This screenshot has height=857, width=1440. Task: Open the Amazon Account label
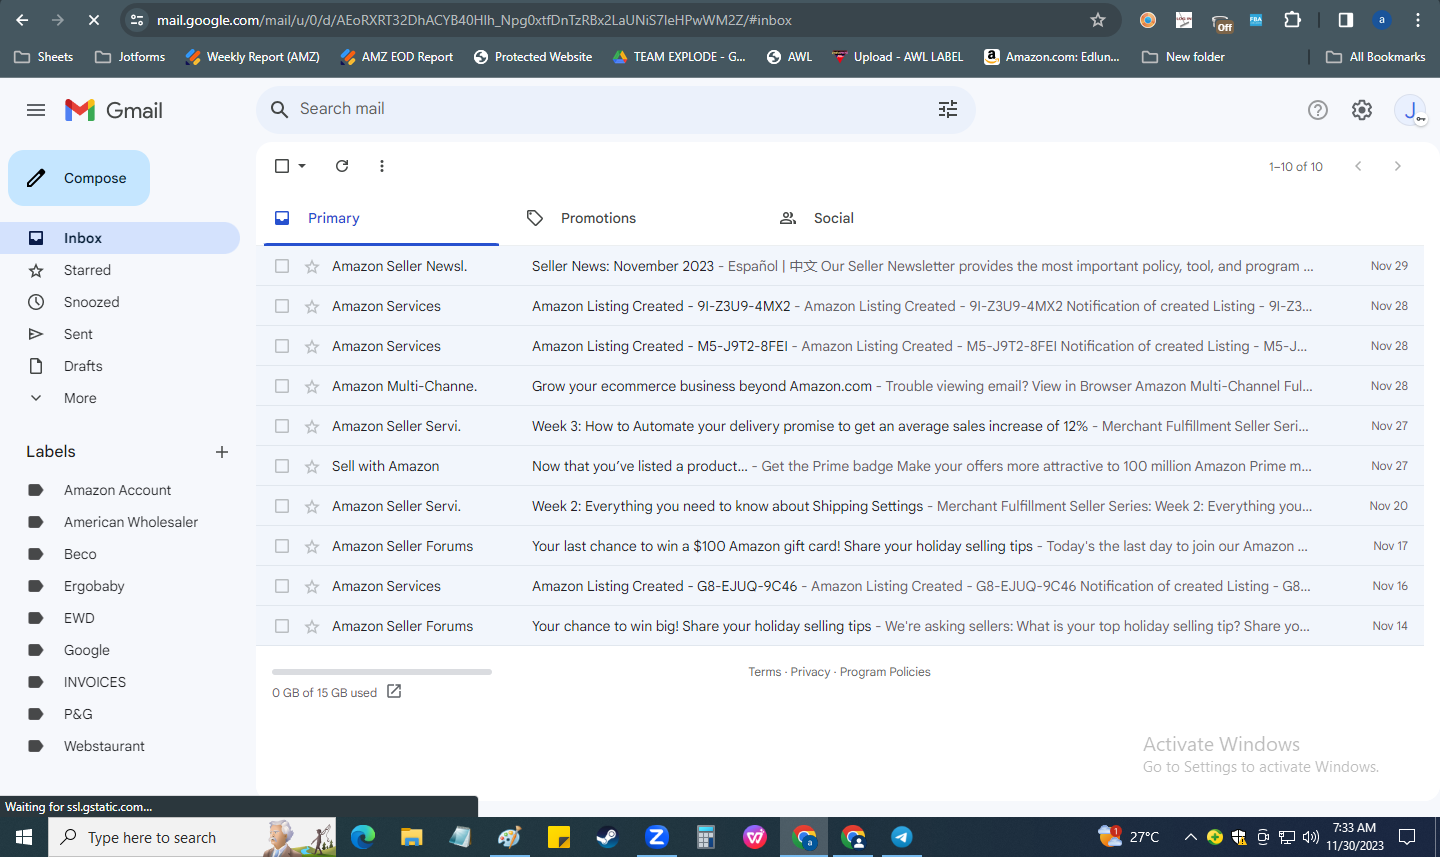[120, 490]
